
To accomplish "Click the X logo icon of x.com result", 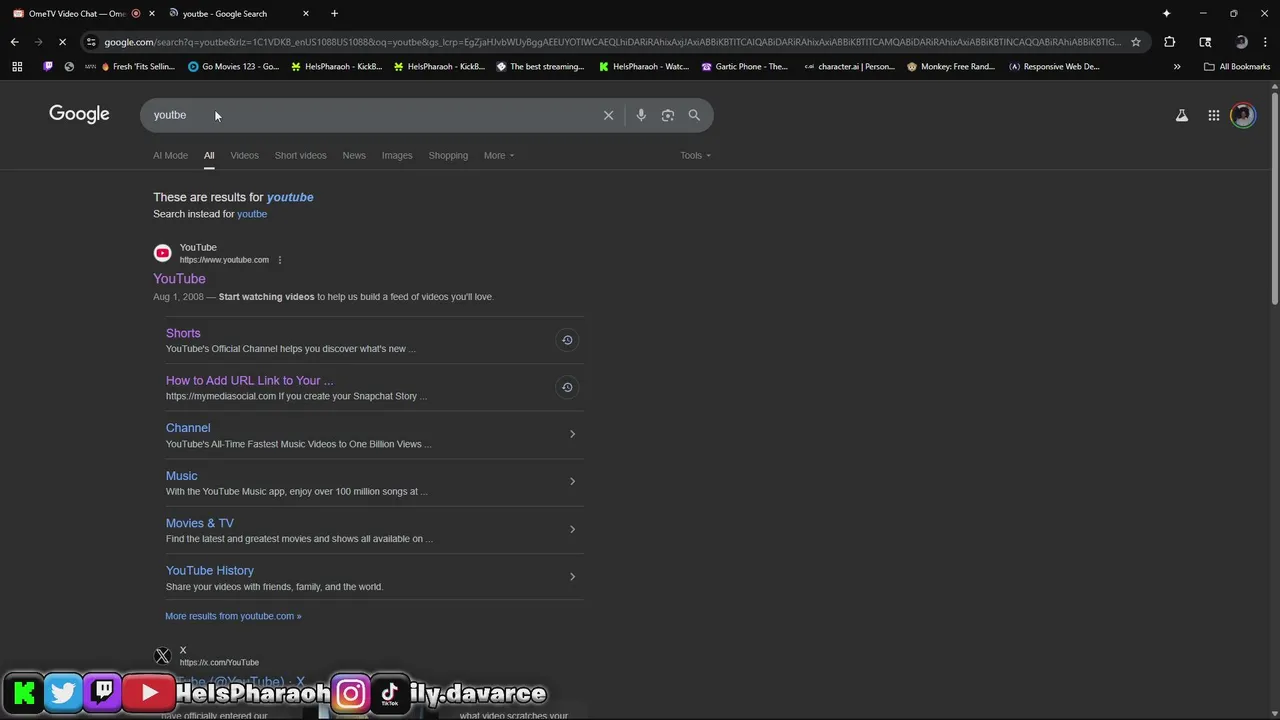I will [x=162, y=656].
